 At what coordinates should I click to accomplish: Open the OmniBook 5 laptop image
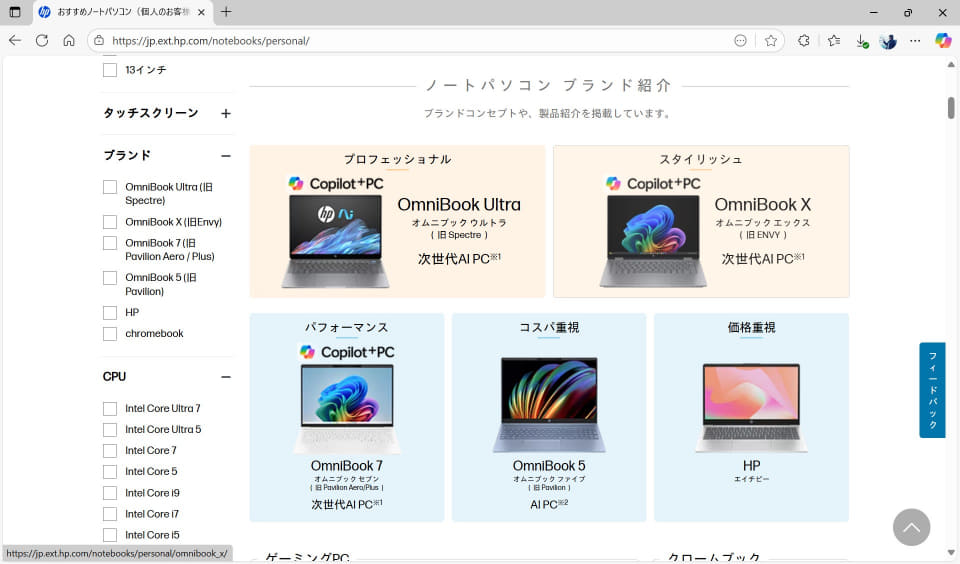point(549,405)
